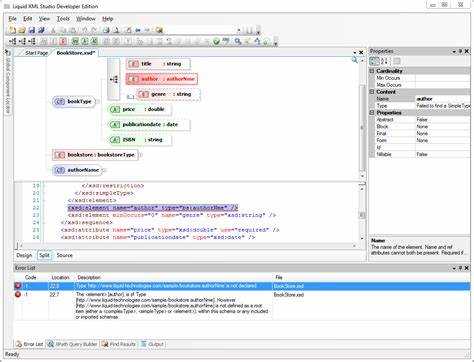Screen dimensions: 474x362
Task: Click the green checkmark Validate icon
Action: (216, 42)
